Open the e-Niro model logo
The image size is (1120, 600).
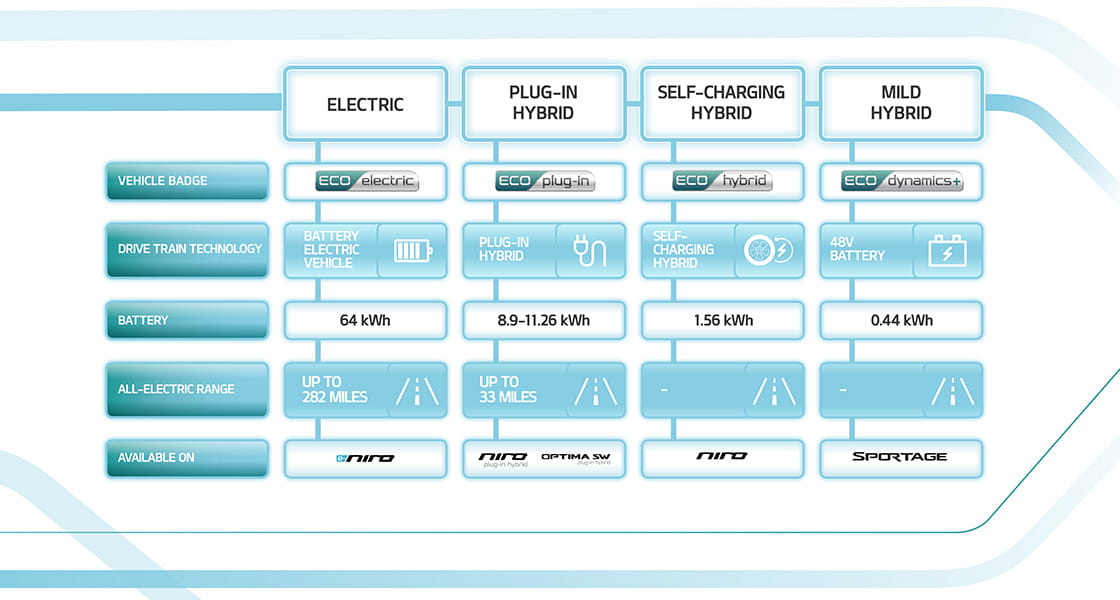(365, 458)
